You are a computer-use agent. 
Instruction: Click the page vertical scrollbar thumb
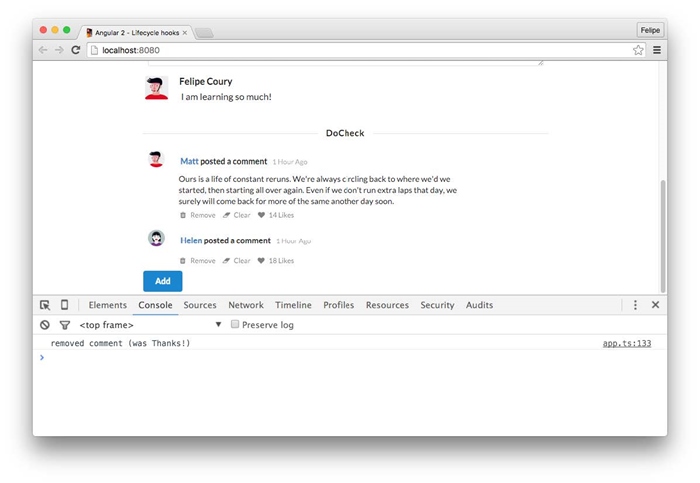coord(661,235)
